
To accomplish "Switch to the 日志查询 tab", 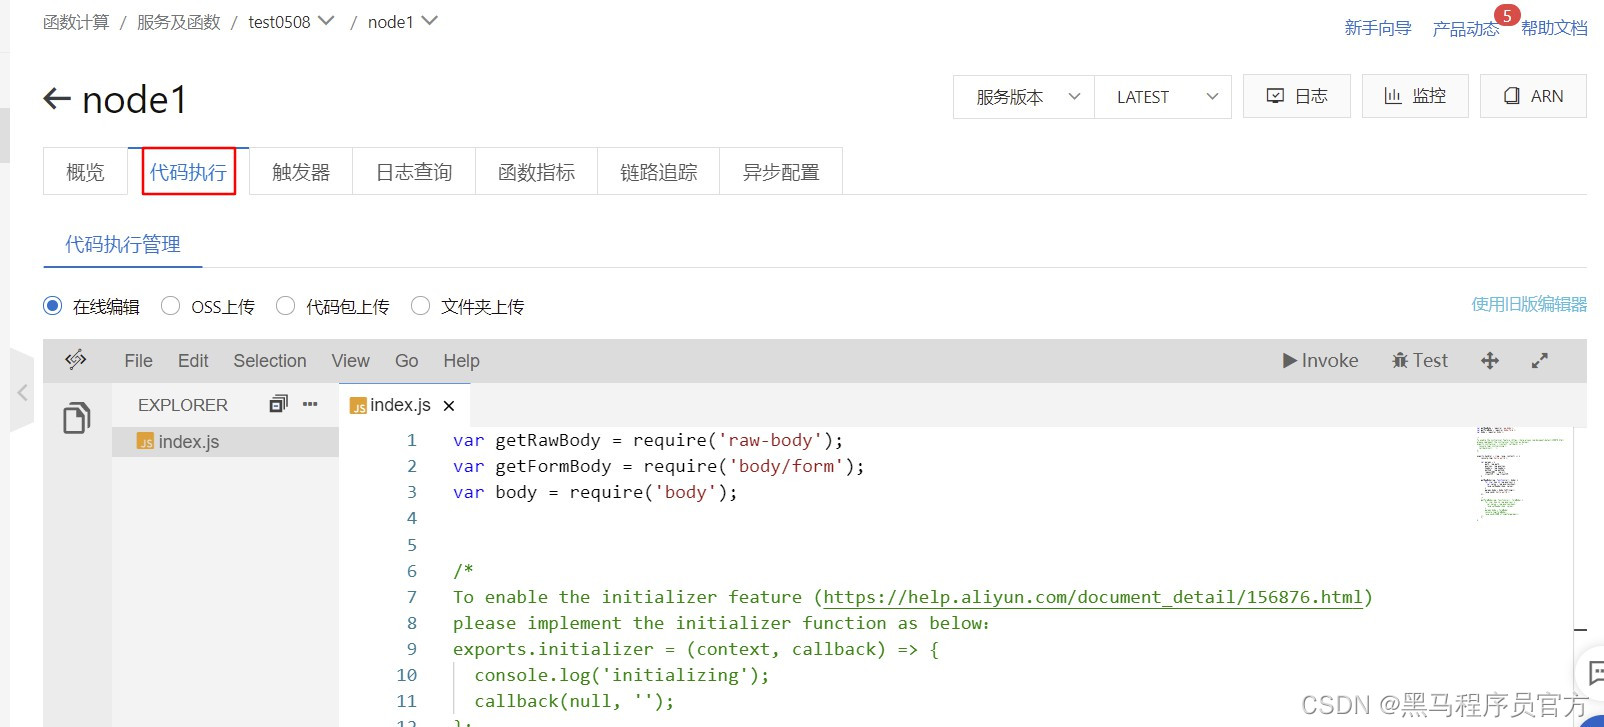I will click(x=414, y=172).
